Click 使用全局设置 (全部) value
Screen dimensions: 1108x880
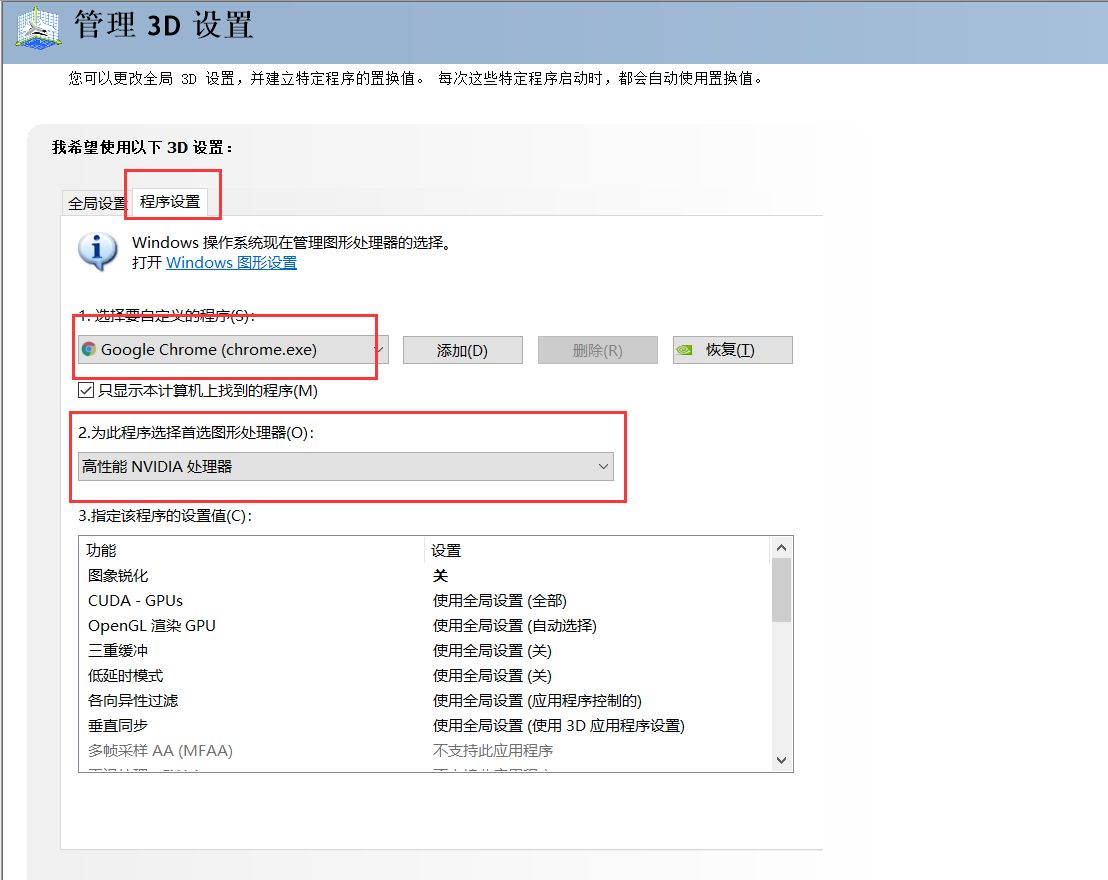pos(500,601)
